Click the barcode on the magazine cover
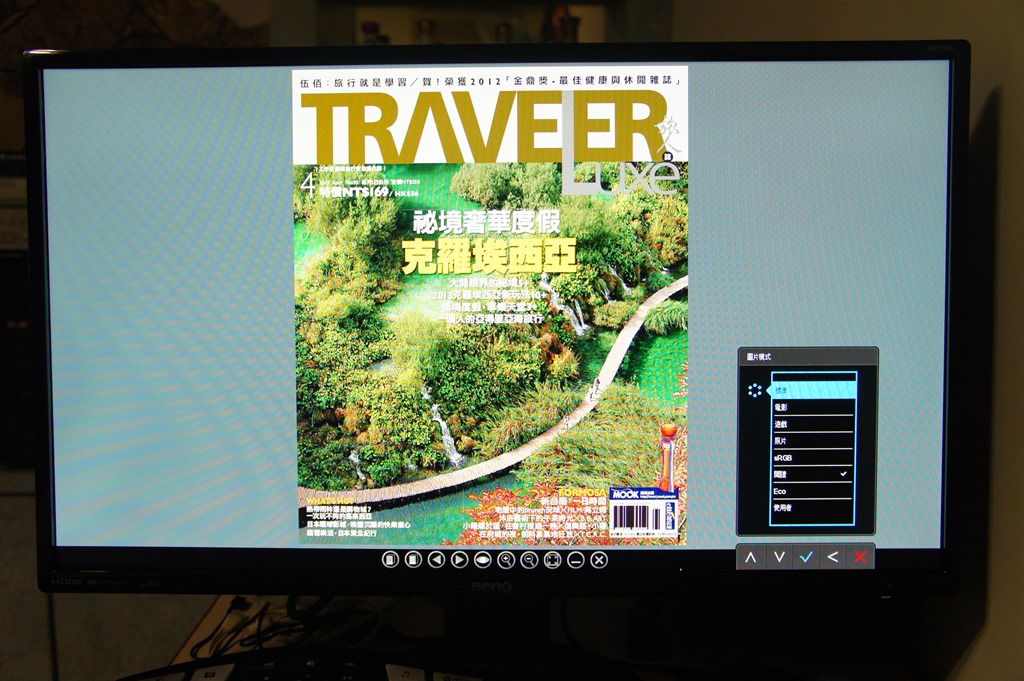 click(637, 518)
